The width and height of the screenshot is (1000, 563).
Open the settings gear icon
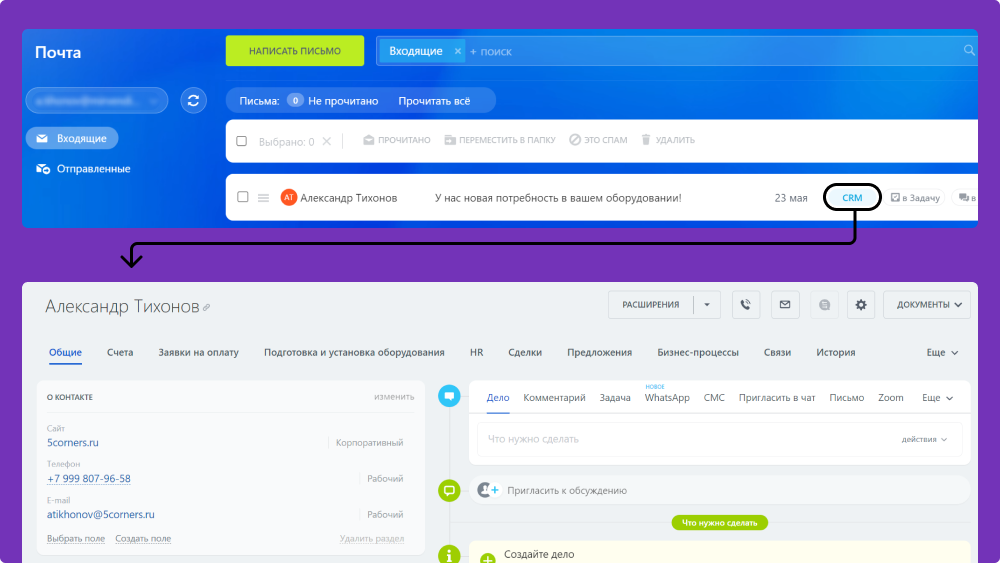(x=862, y=305)
